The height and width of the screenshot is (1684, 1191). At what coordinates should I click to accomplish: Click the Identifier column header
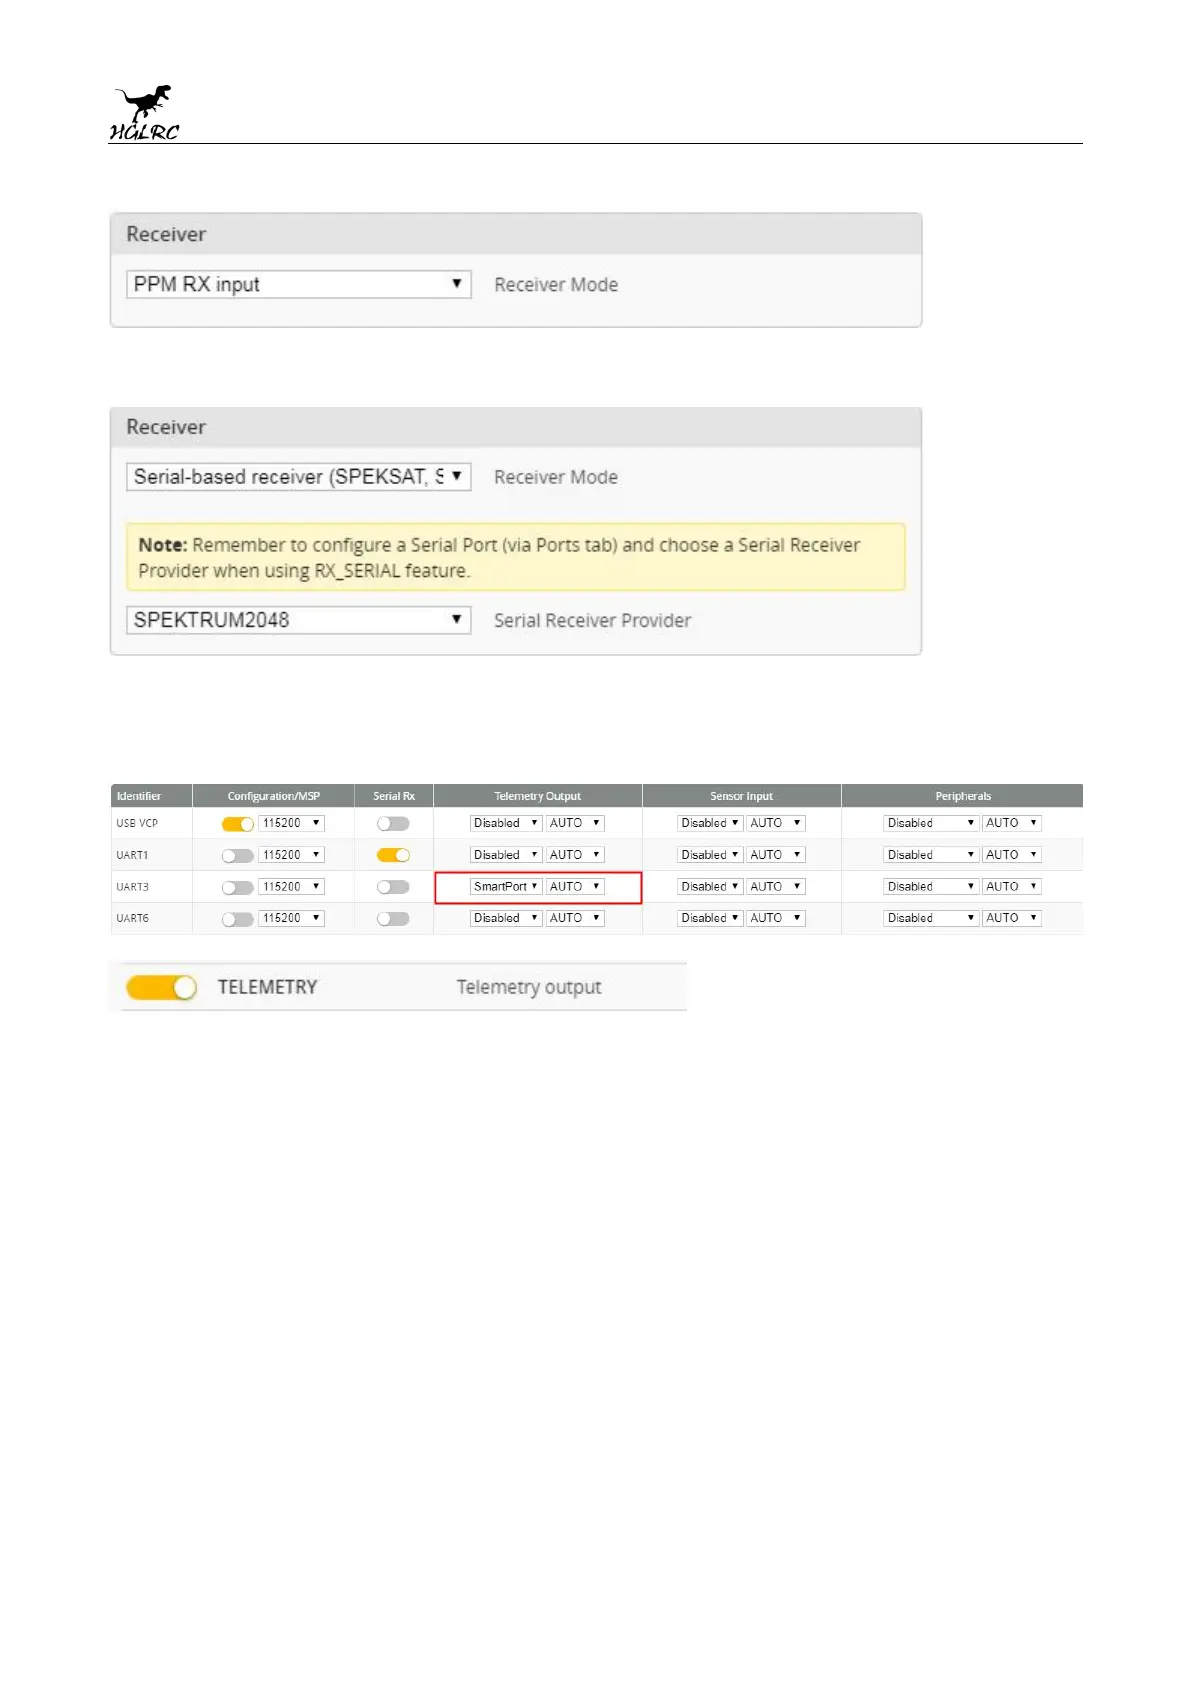tap(151, 796)
